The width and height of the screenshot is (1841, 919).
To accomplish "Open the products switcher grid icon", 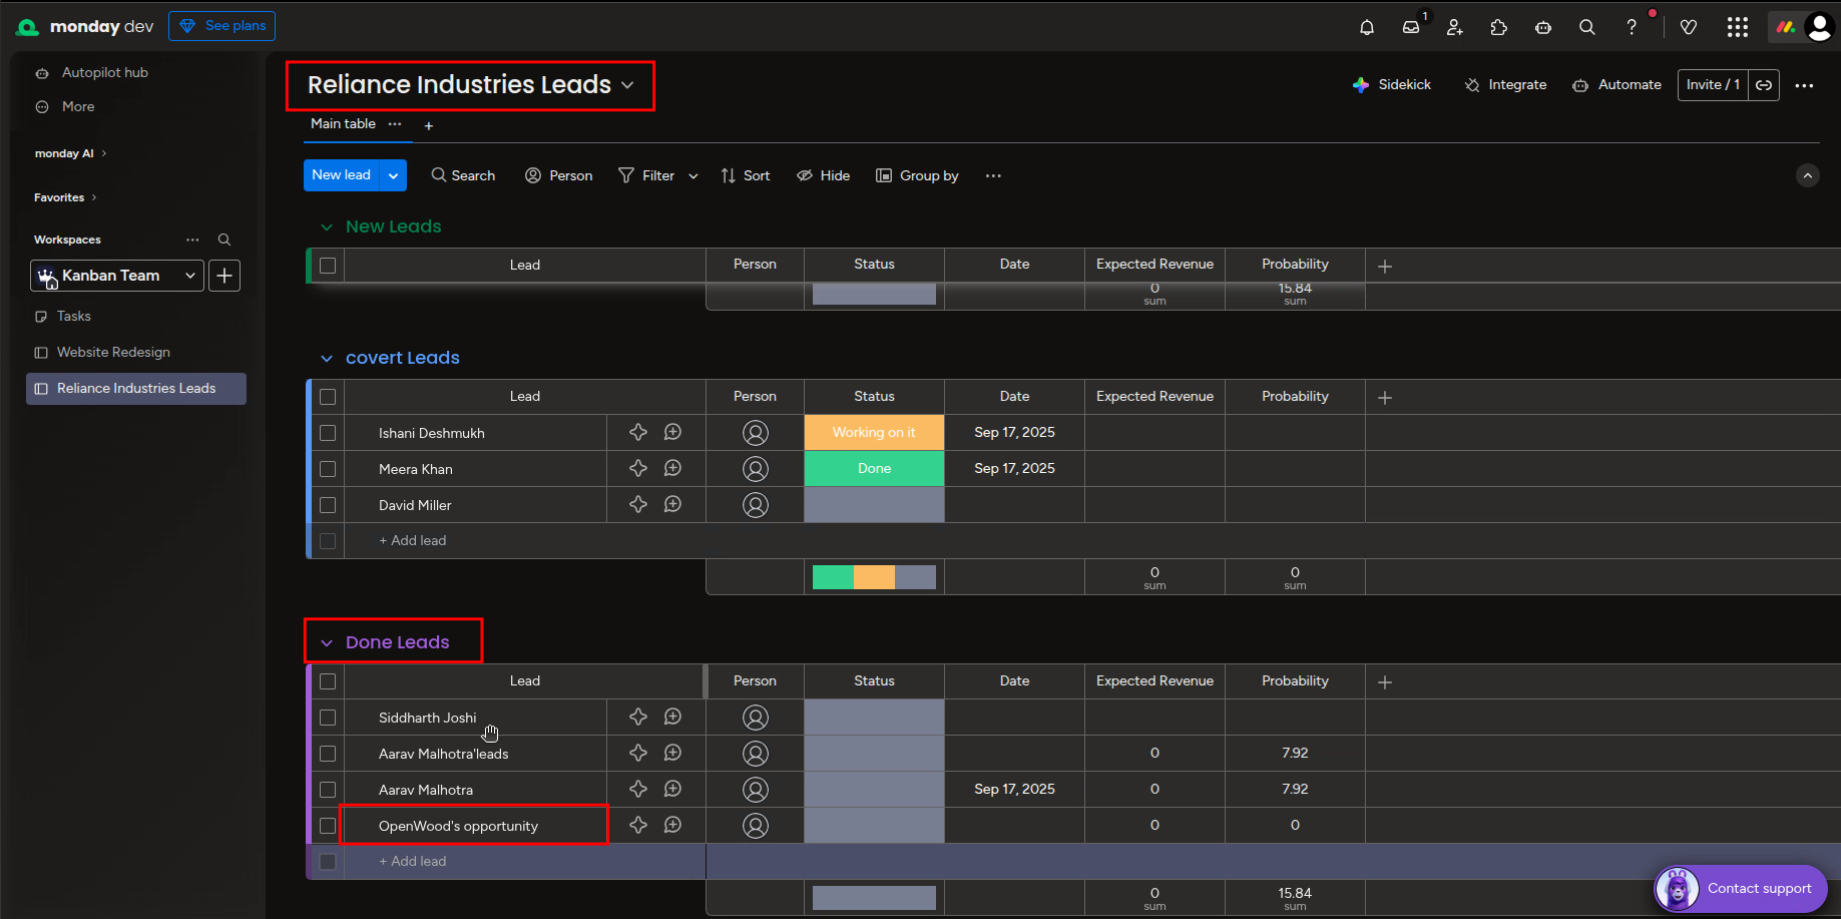I will pyautogui.click(x=1737, y=27).
